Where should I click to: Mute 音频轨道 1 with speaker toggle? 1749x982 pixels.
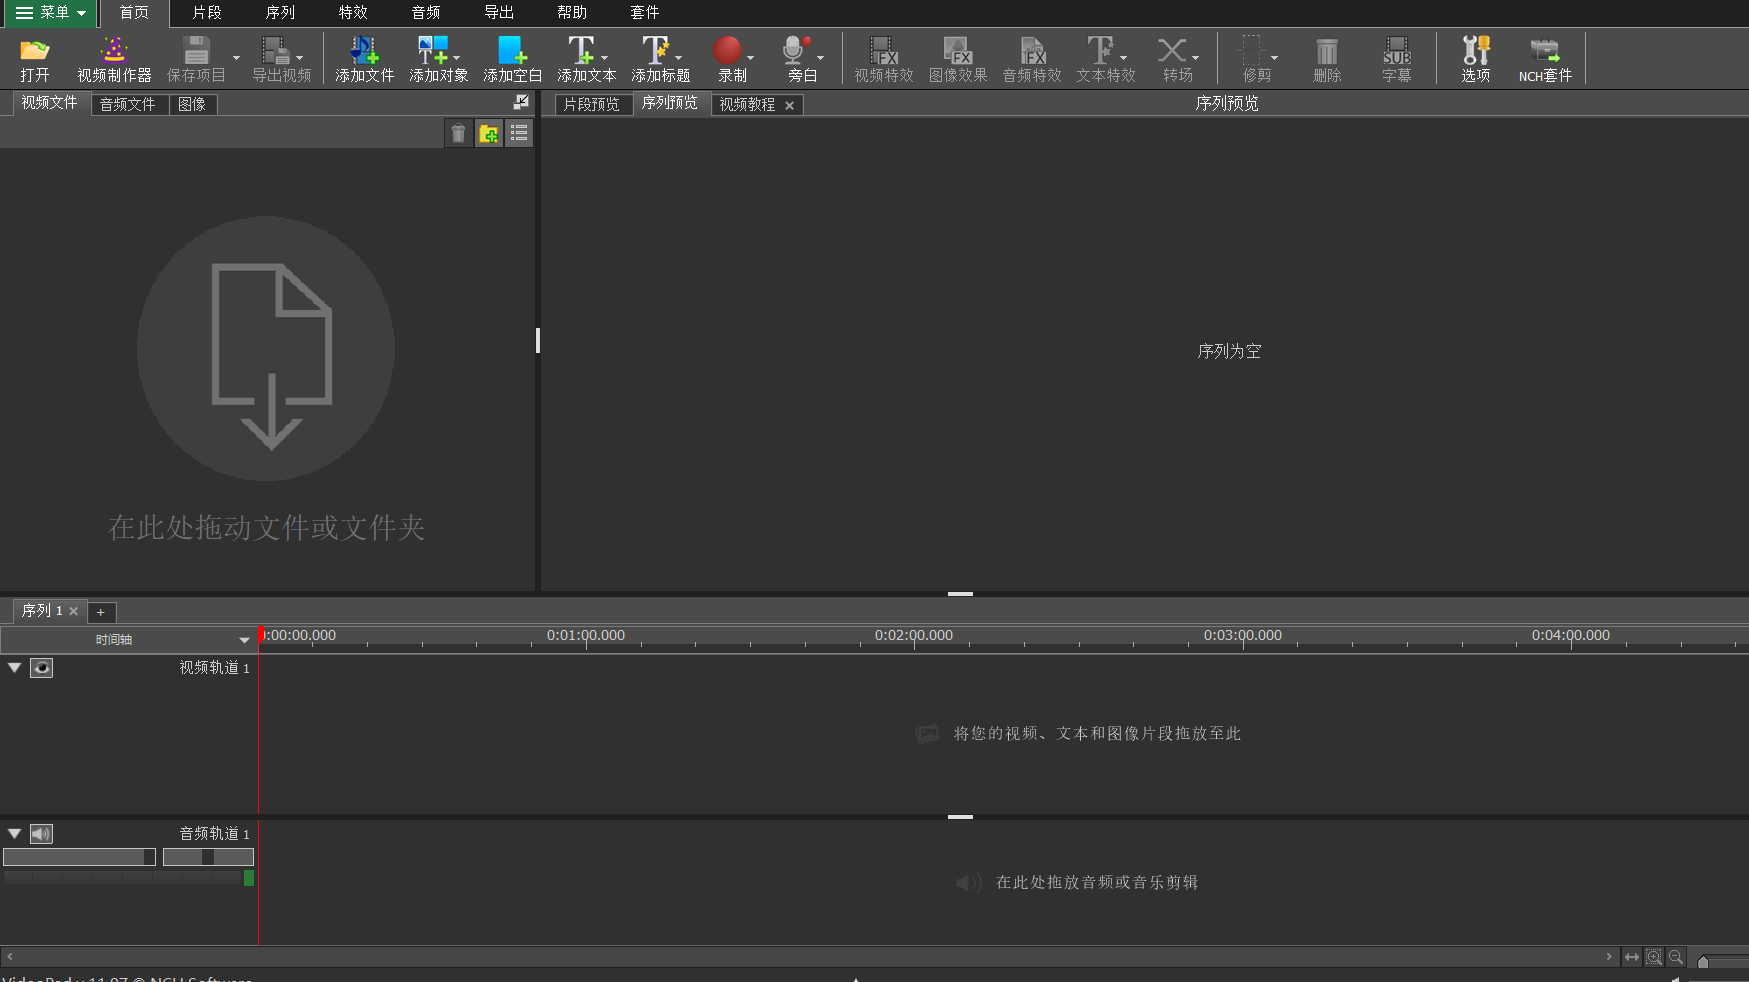tap(41, 834)
